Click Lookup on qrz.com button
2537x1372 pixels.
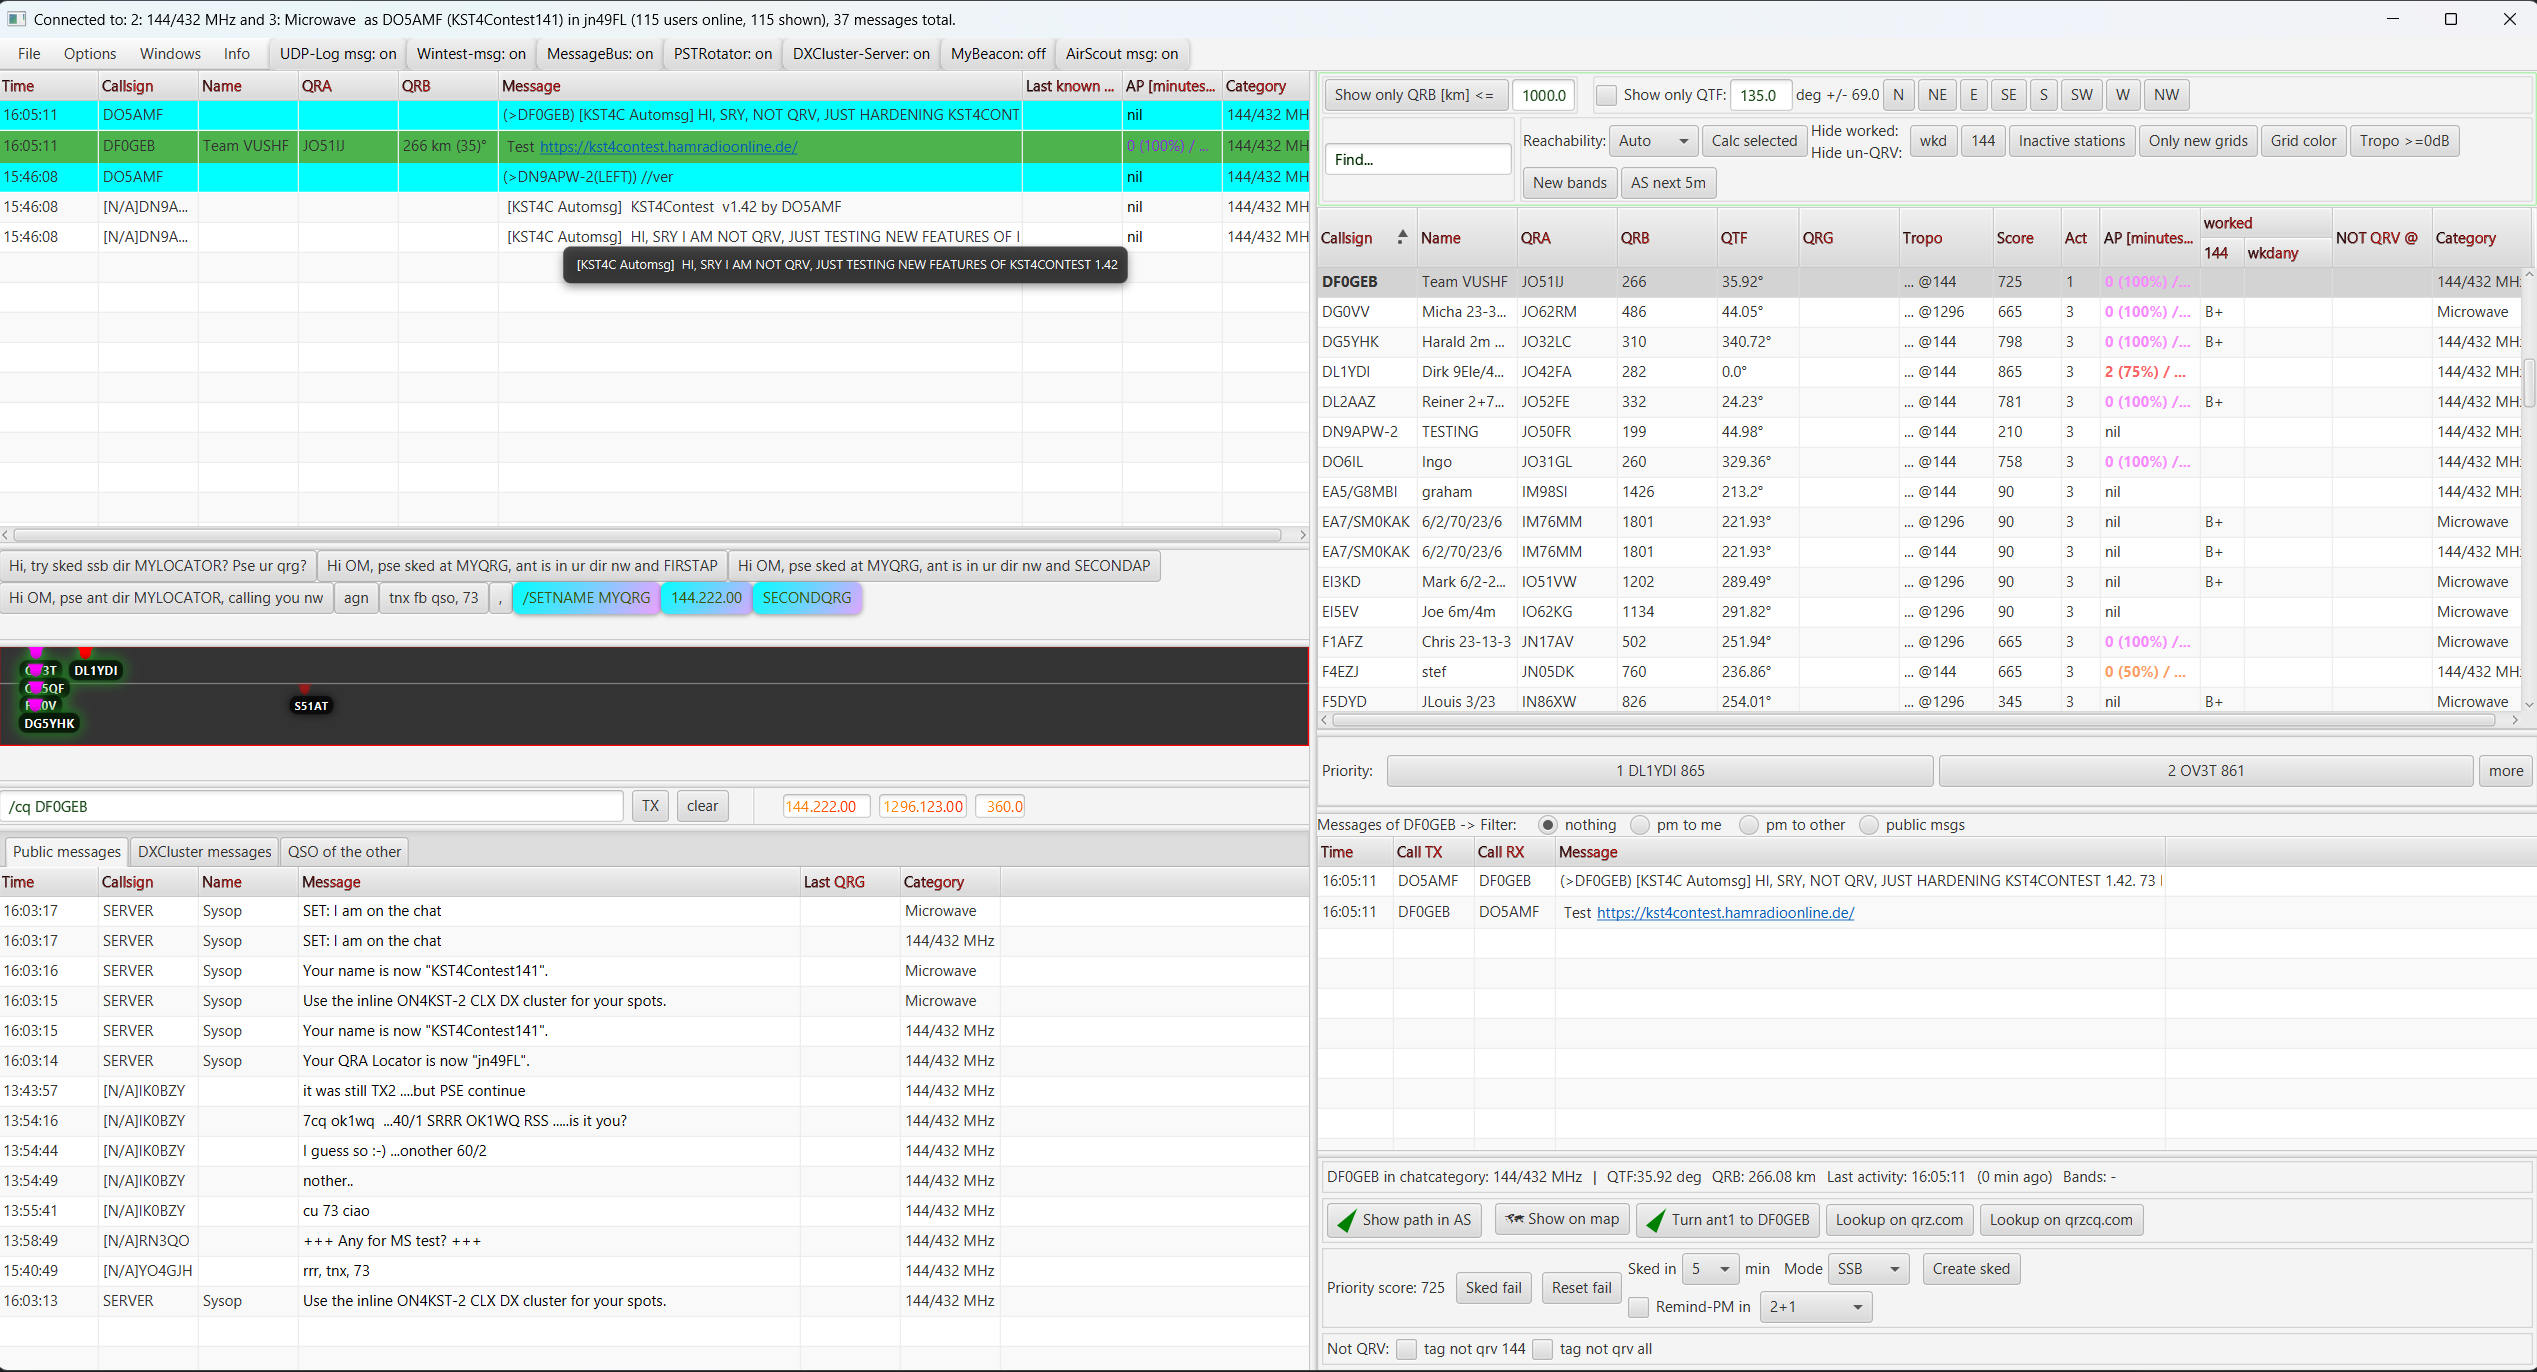[x=1900, y=1220]
